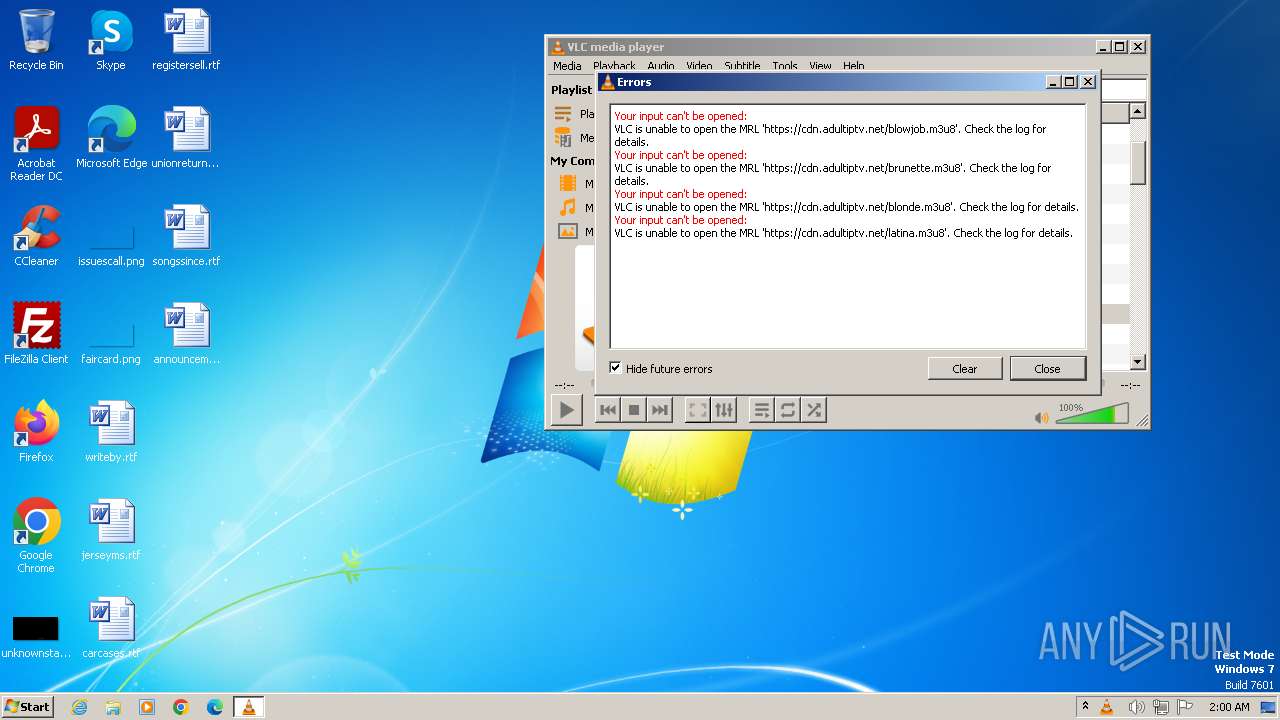Screen dimensions: 1280x720
Task: Open the Audio menu in VLC
Action: tap(661, 66)
